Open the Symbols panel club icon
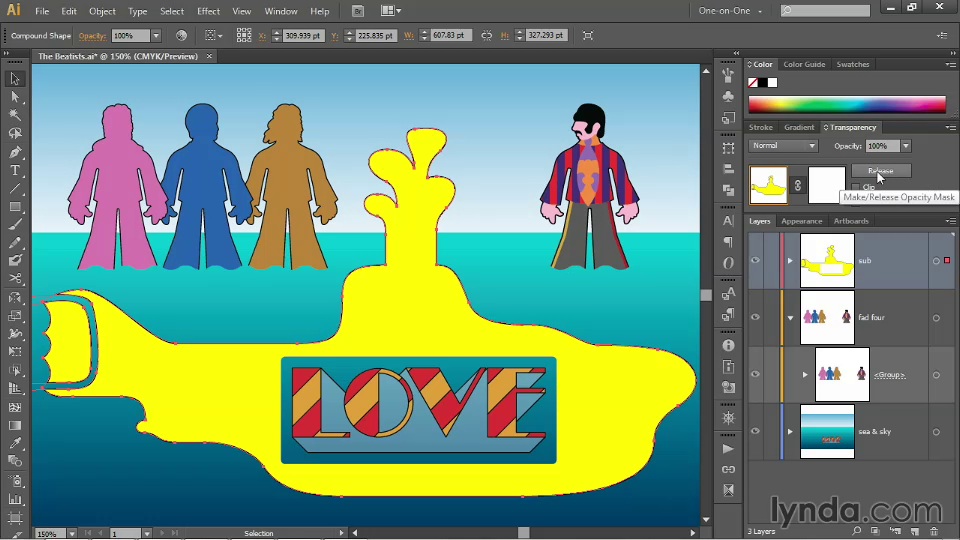Image resolution: width=960 pixels, height=540 pixels. pyautogui.click(x=728, y=96)
